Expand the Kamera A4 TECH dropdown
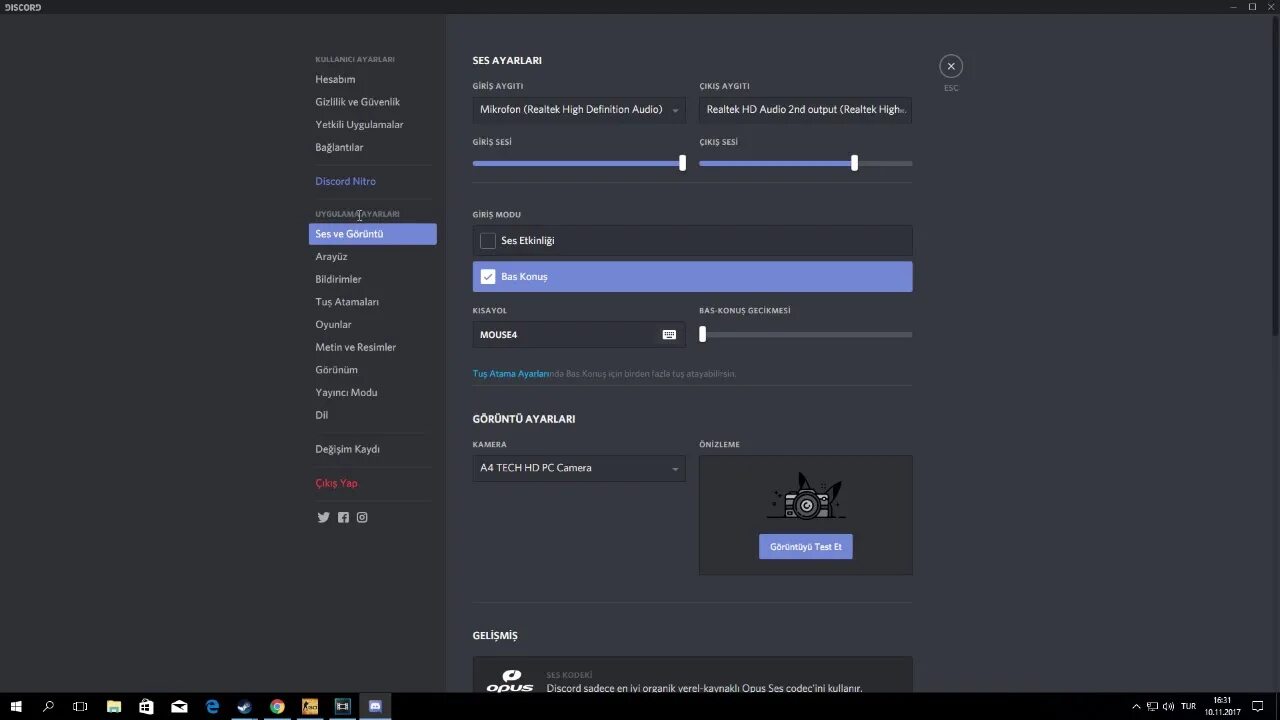Screen dimensions: 1280x720 coord(579,468)
